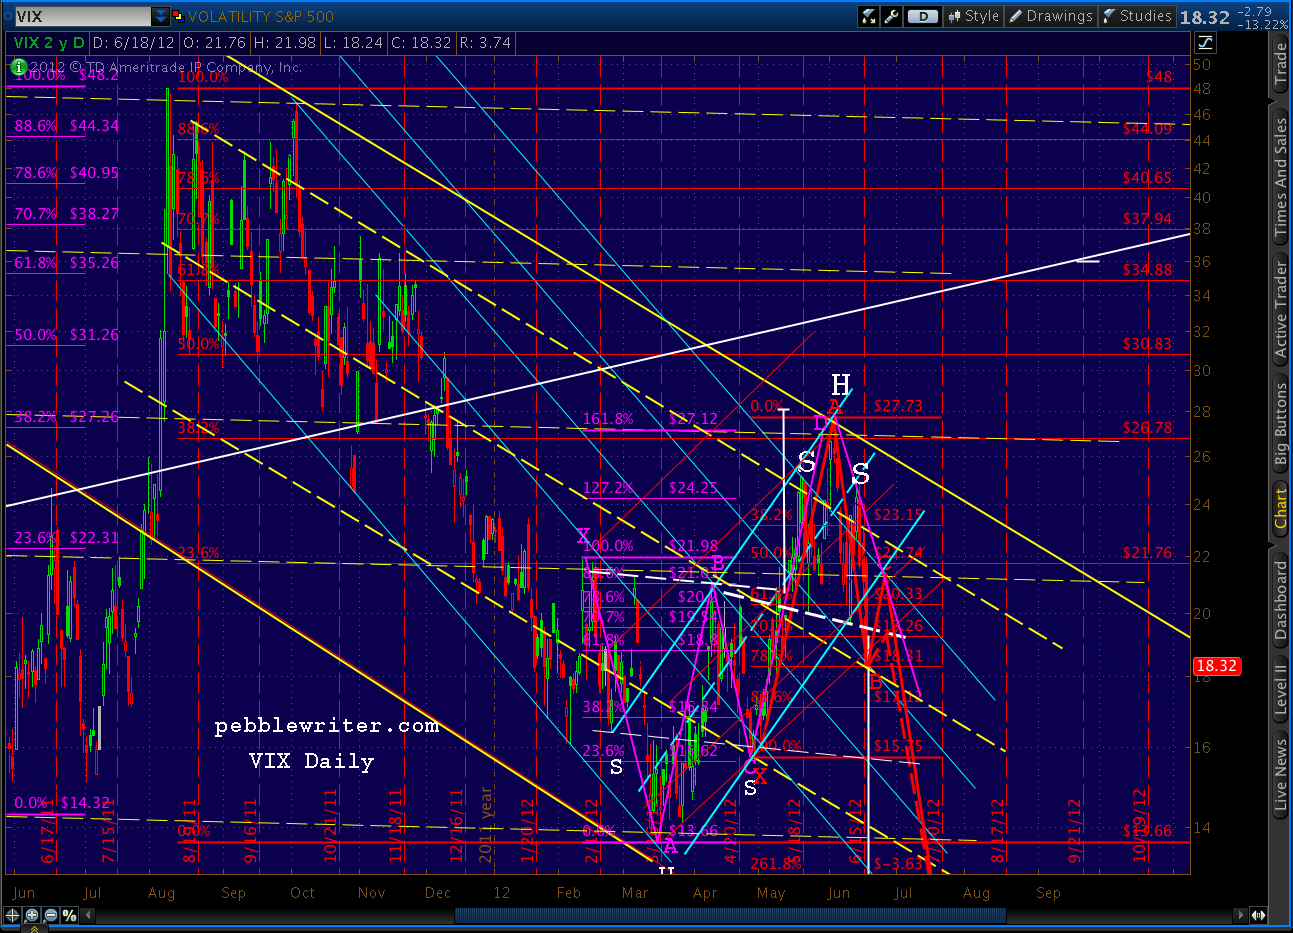Click the pebblewriter.com chart annotation
This screenshot has width=1293, height=933.
[327, 726]
